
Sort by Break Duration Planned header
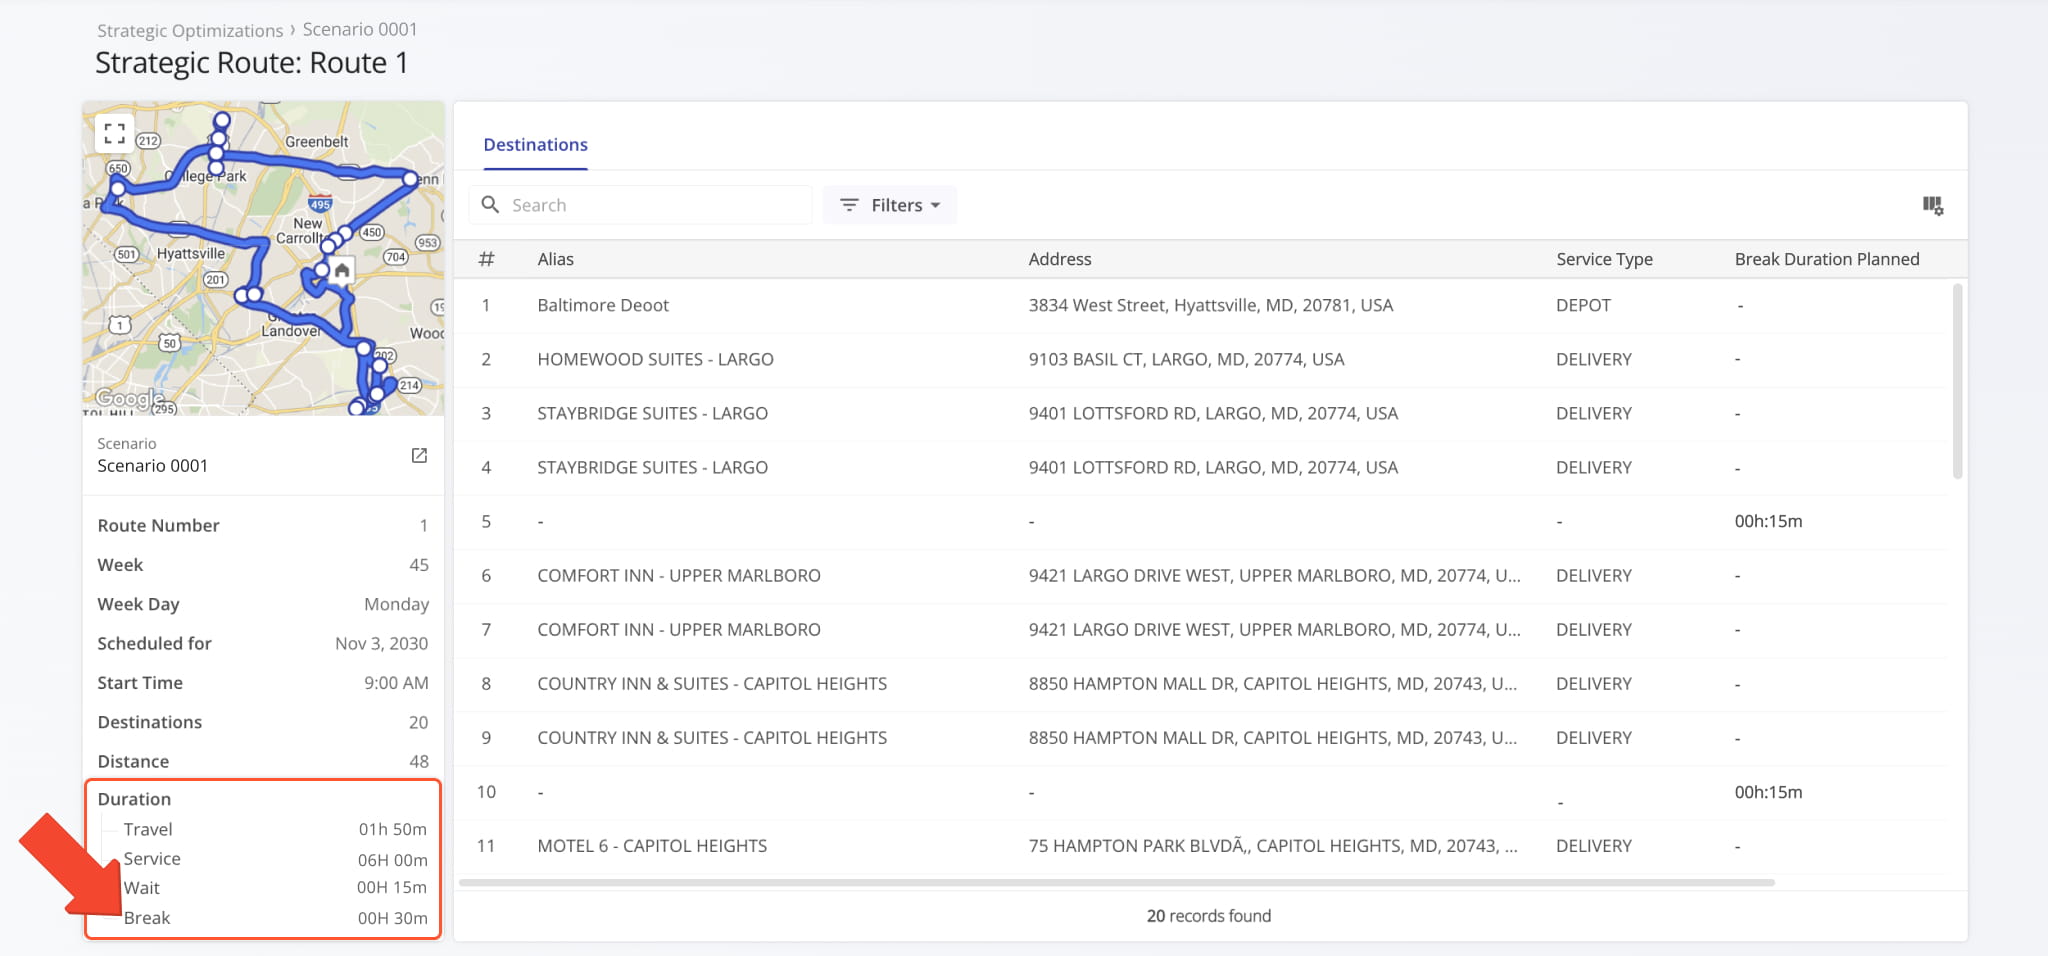click(x=1827, y=259)
